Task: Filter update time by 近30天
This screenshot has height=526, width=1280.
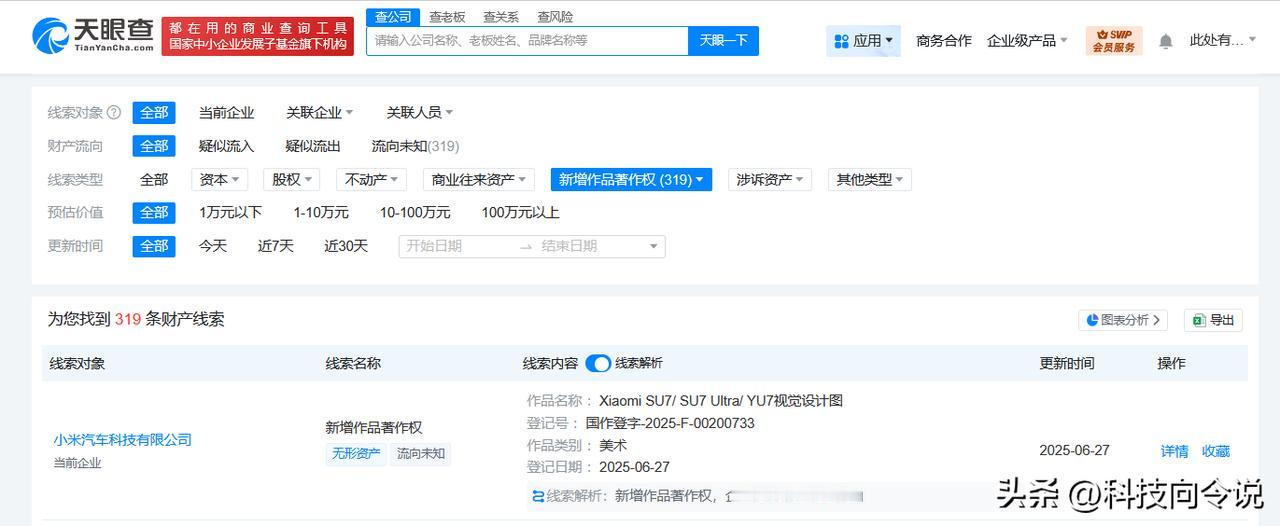Action: pyautogui.click(x=346, y=246)
